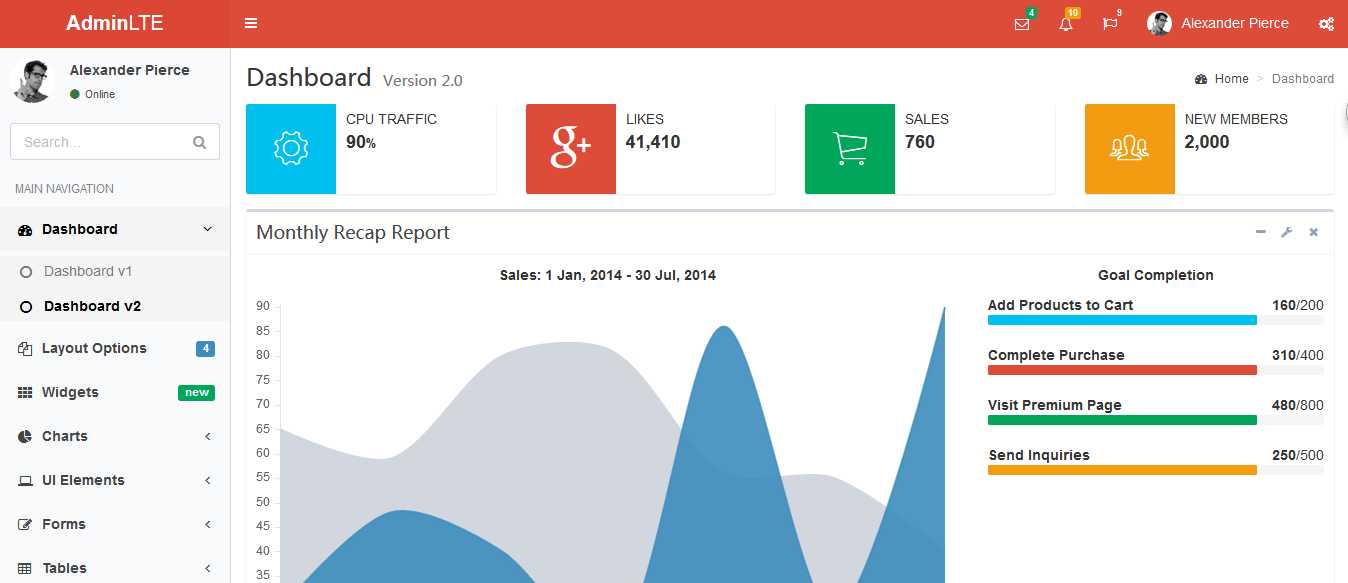Click the Visit Premium Page progress bar
Image resolution: width=1348 pixels, height=583 pixels.
1156,420
